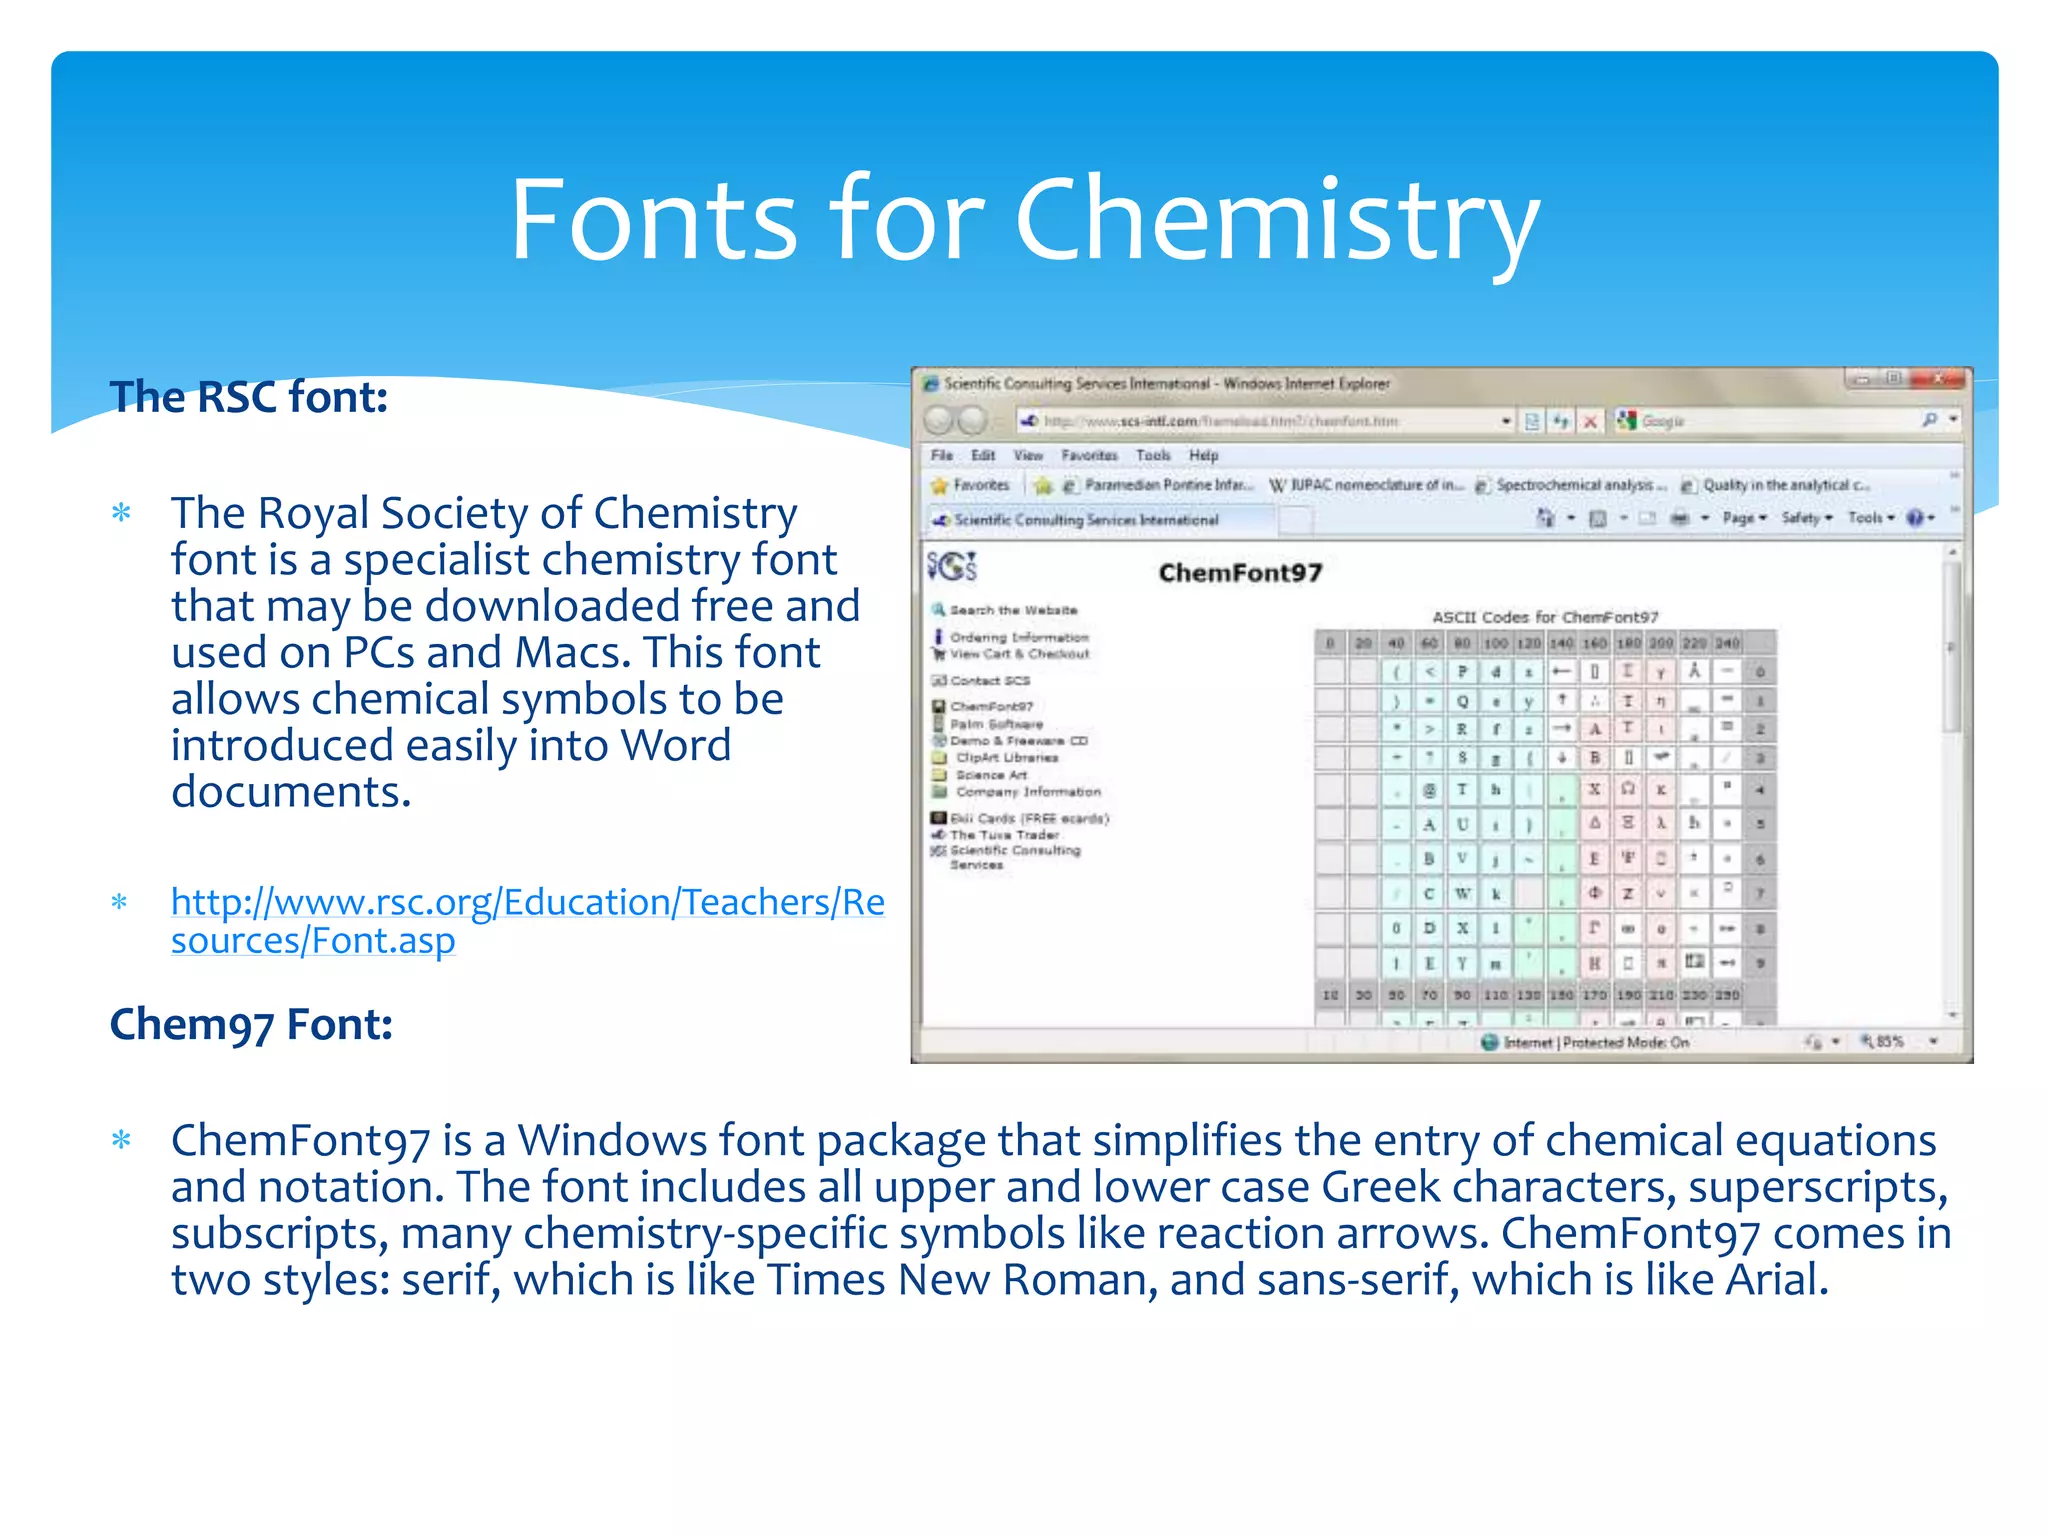
Task: Click the Company Information folder link
Action: (1028, 792)
